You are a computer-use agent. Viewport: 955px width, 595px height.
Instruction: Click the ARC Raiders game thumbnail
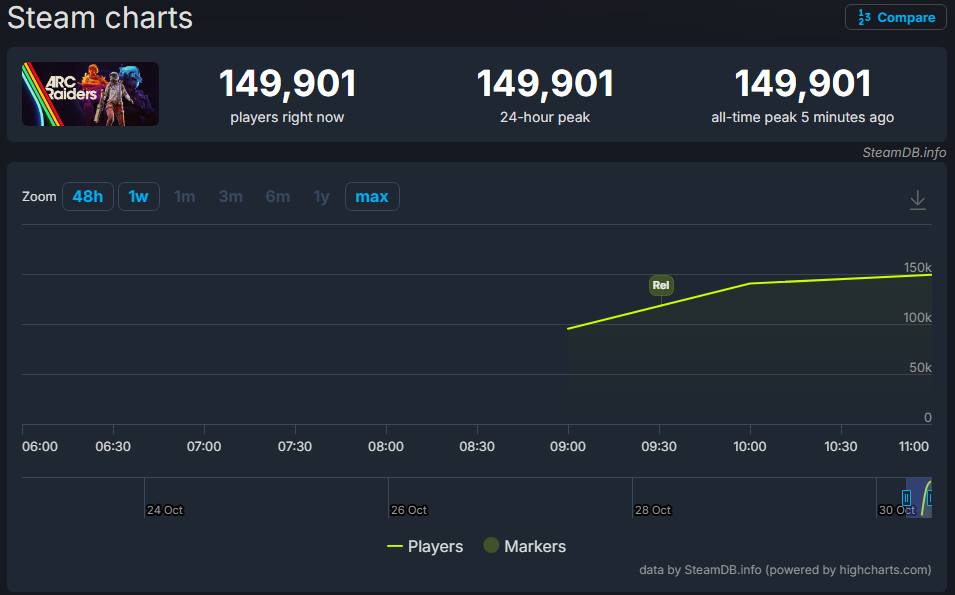click(90, 94)
